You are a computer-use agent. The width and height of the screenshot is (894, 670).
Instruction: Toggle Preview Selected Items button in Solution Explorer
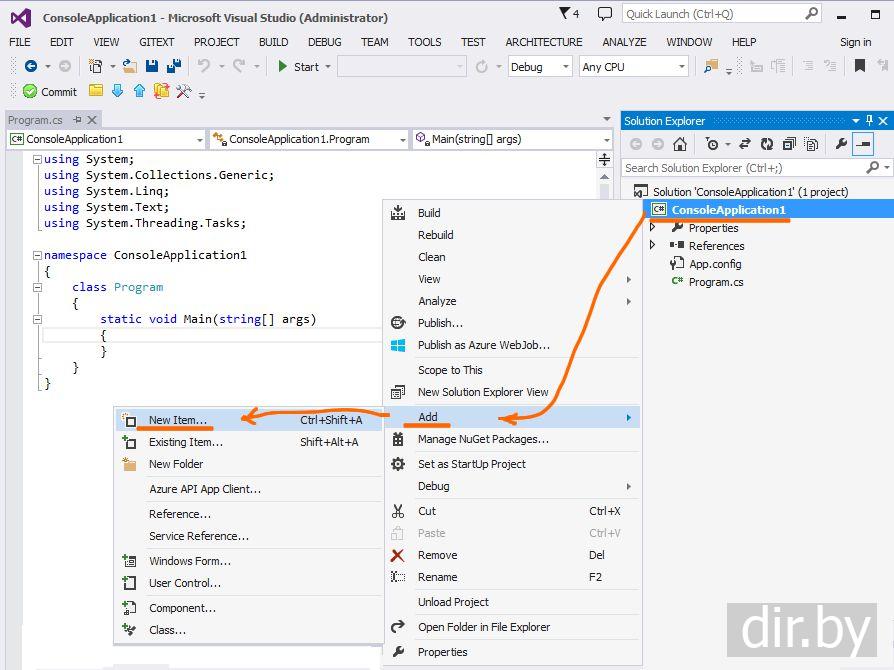click(862, 144)
